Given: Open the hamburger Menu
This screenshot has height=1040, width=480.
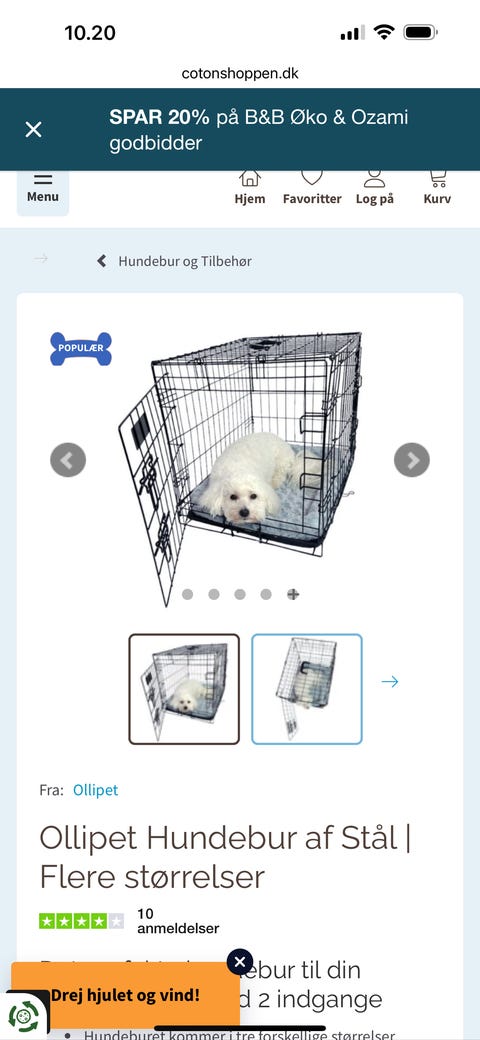Looking at the screenshot, I should pyautogui.click(x=43, y=191).
